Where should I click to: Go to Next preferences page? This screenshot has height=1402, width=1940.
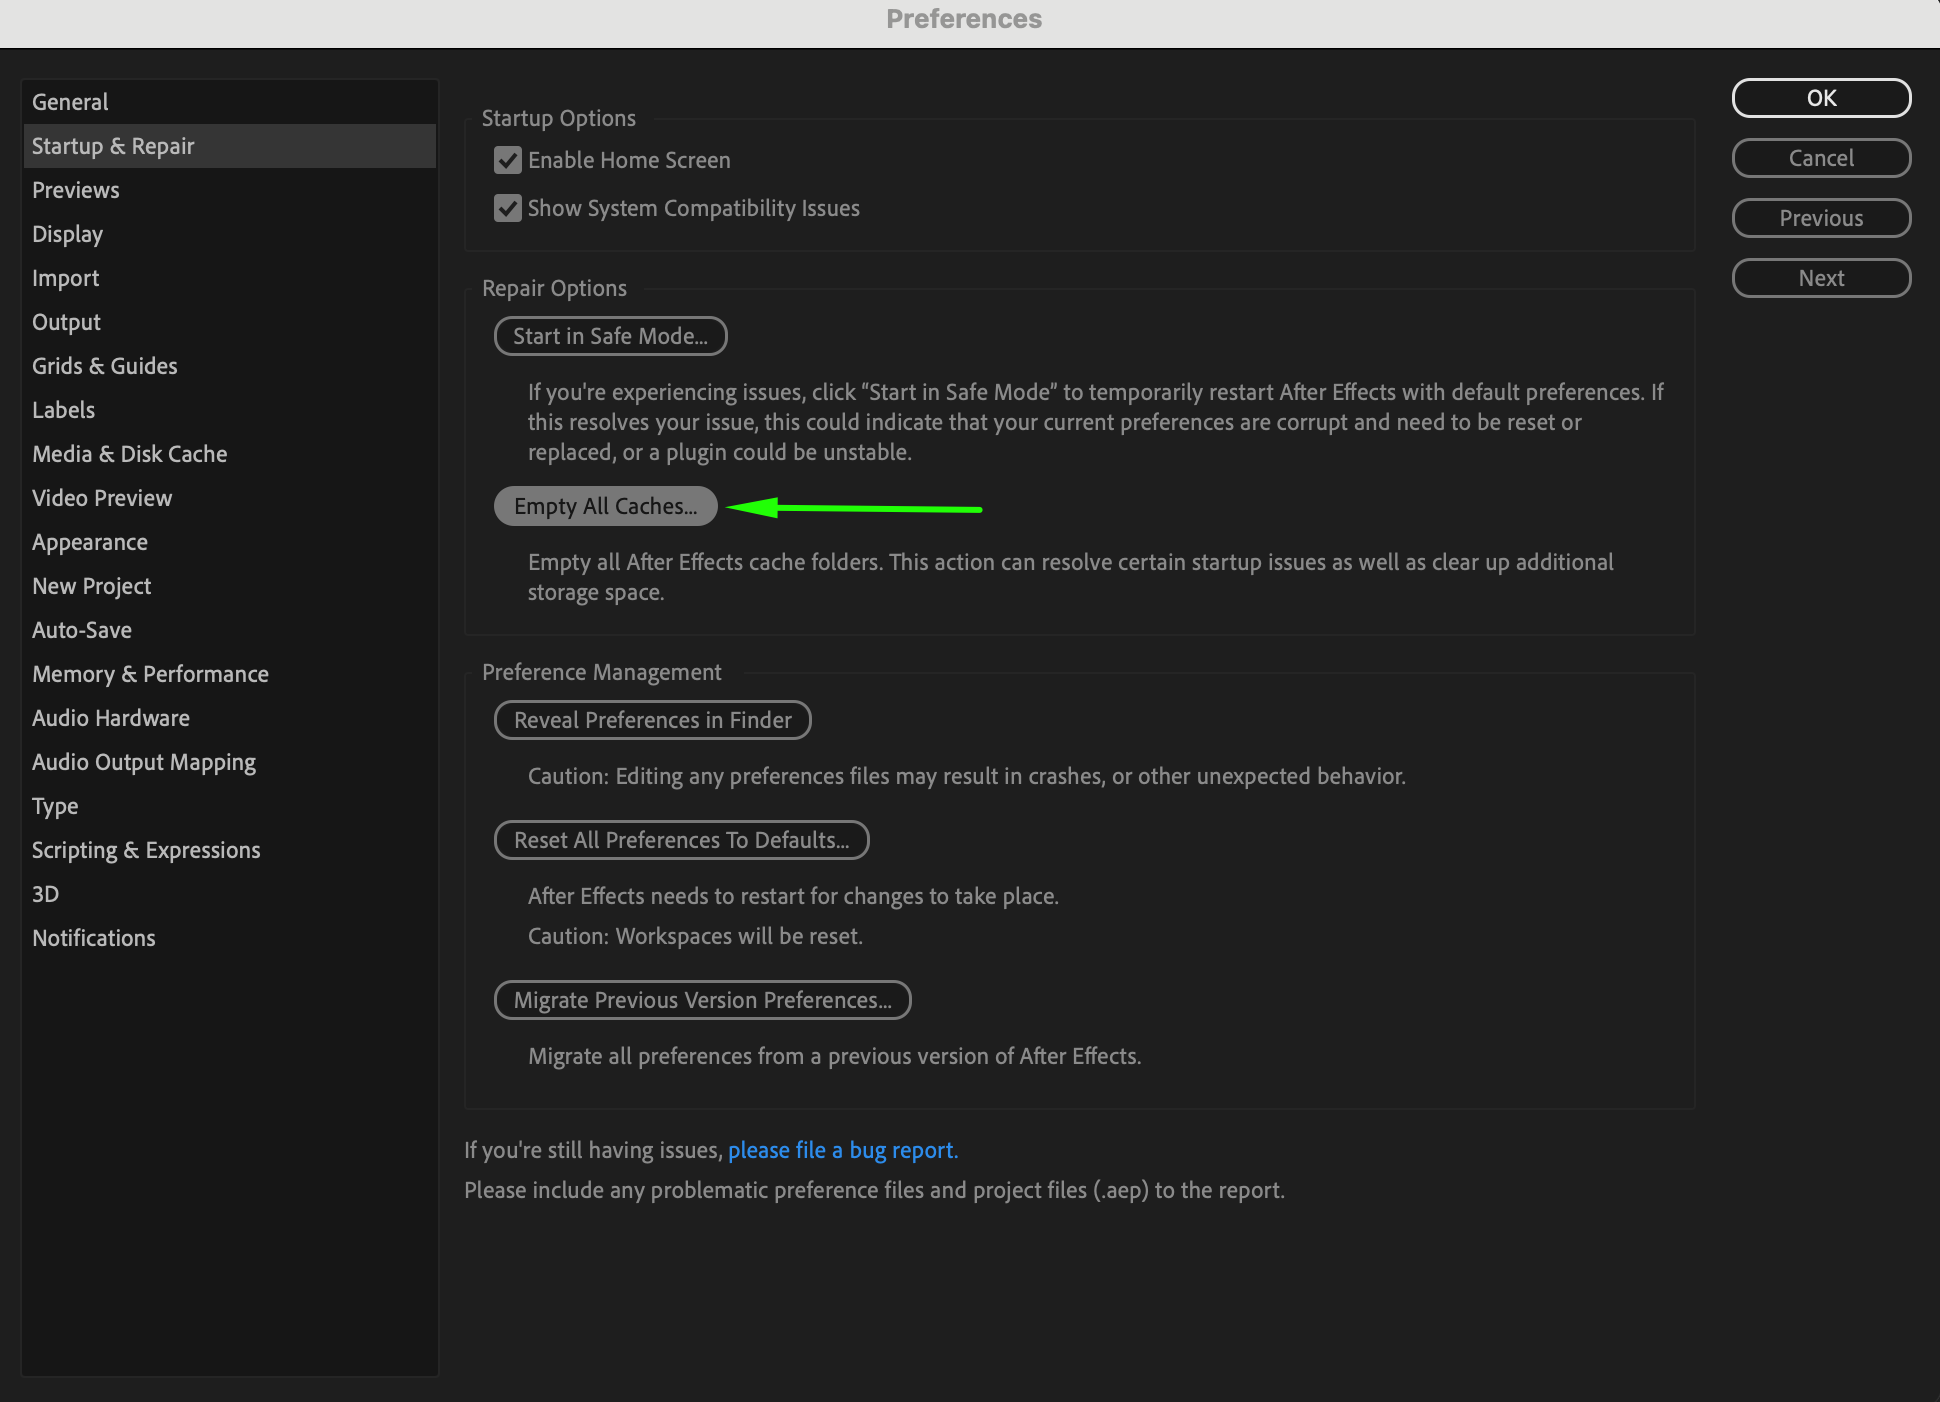tap(1820, 278)
